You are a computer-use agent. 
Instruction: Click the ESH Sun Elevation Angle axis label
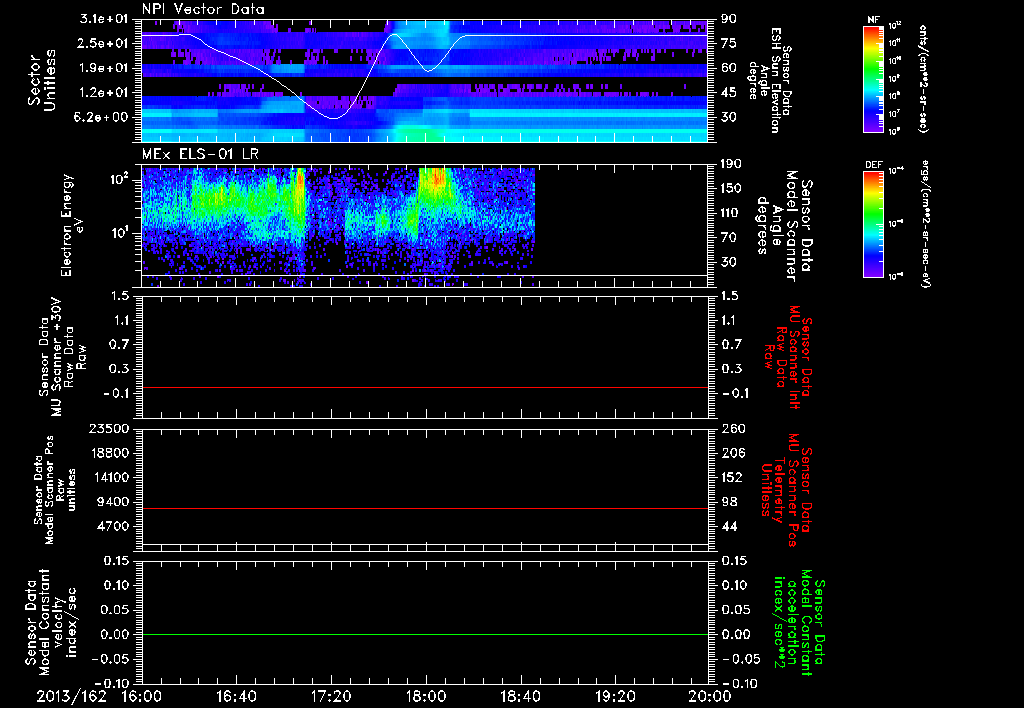769,80
